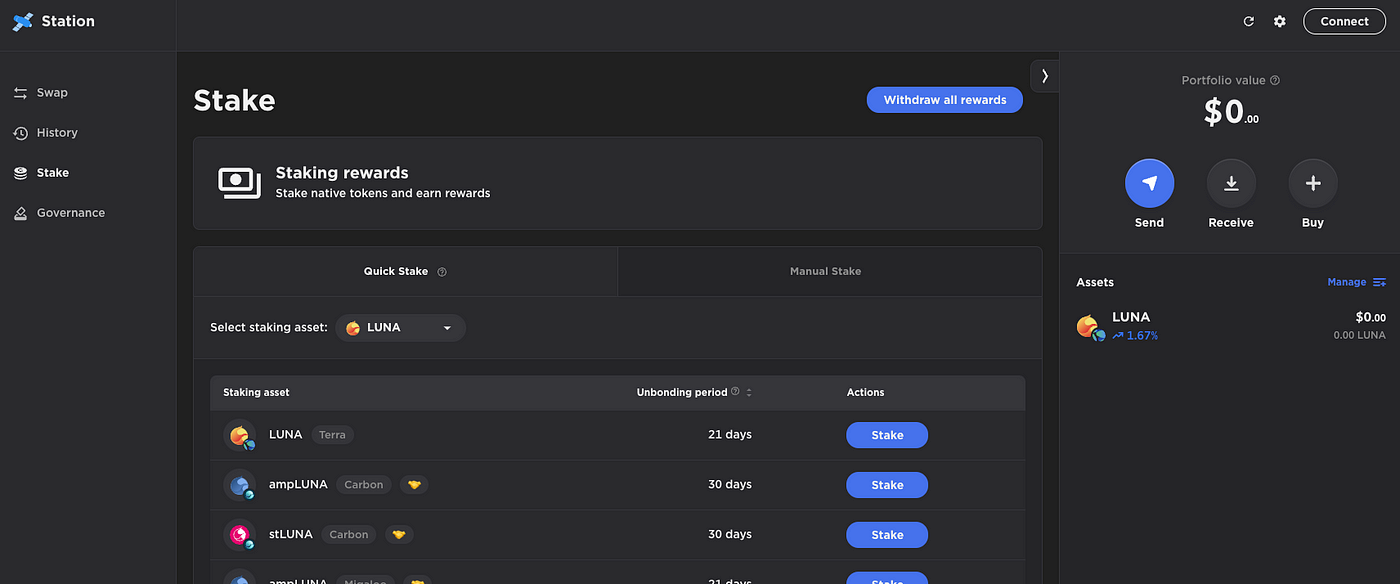
Task: Click the Station logo icon
Action: pos(22,21)
